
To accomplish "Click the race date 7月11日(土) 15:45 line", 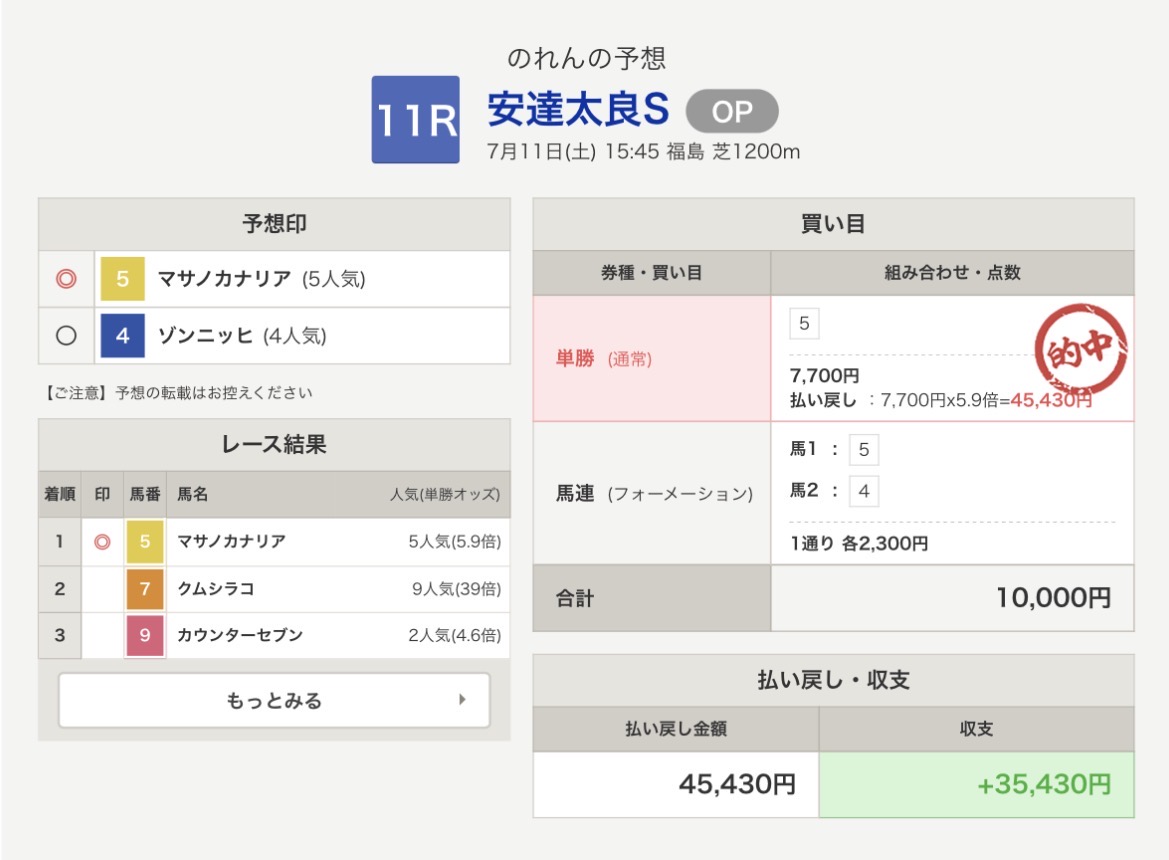I will point(643,151).
